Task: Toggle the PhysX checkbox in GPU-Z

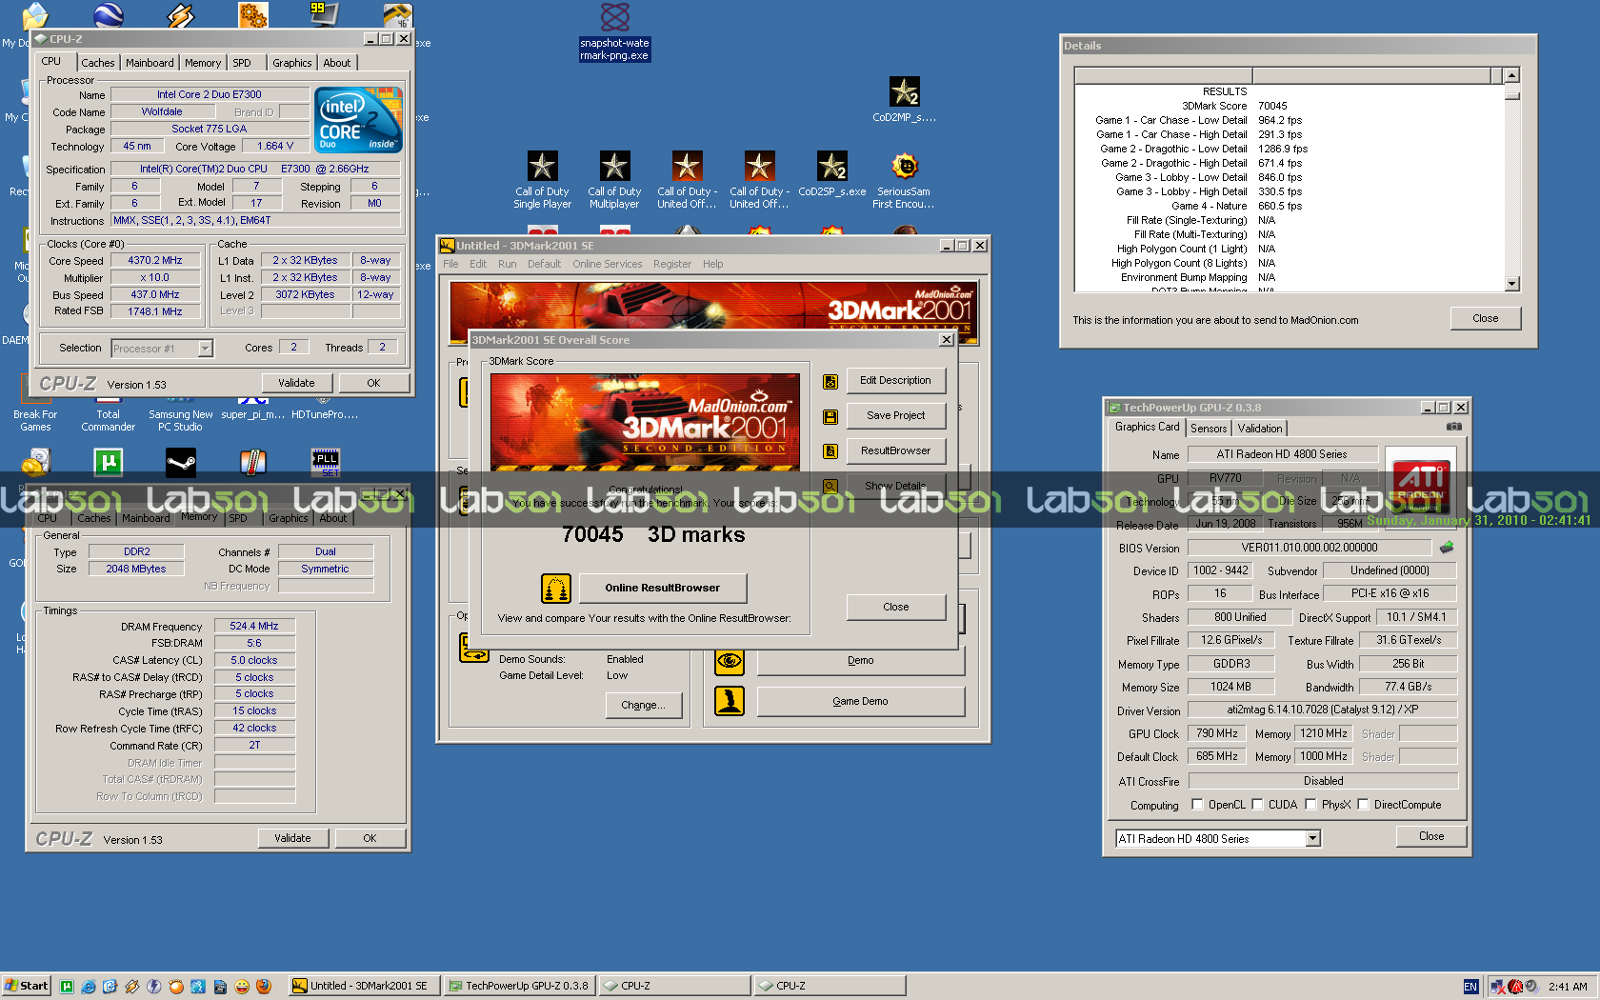Action: click(x=1310, y=804)
